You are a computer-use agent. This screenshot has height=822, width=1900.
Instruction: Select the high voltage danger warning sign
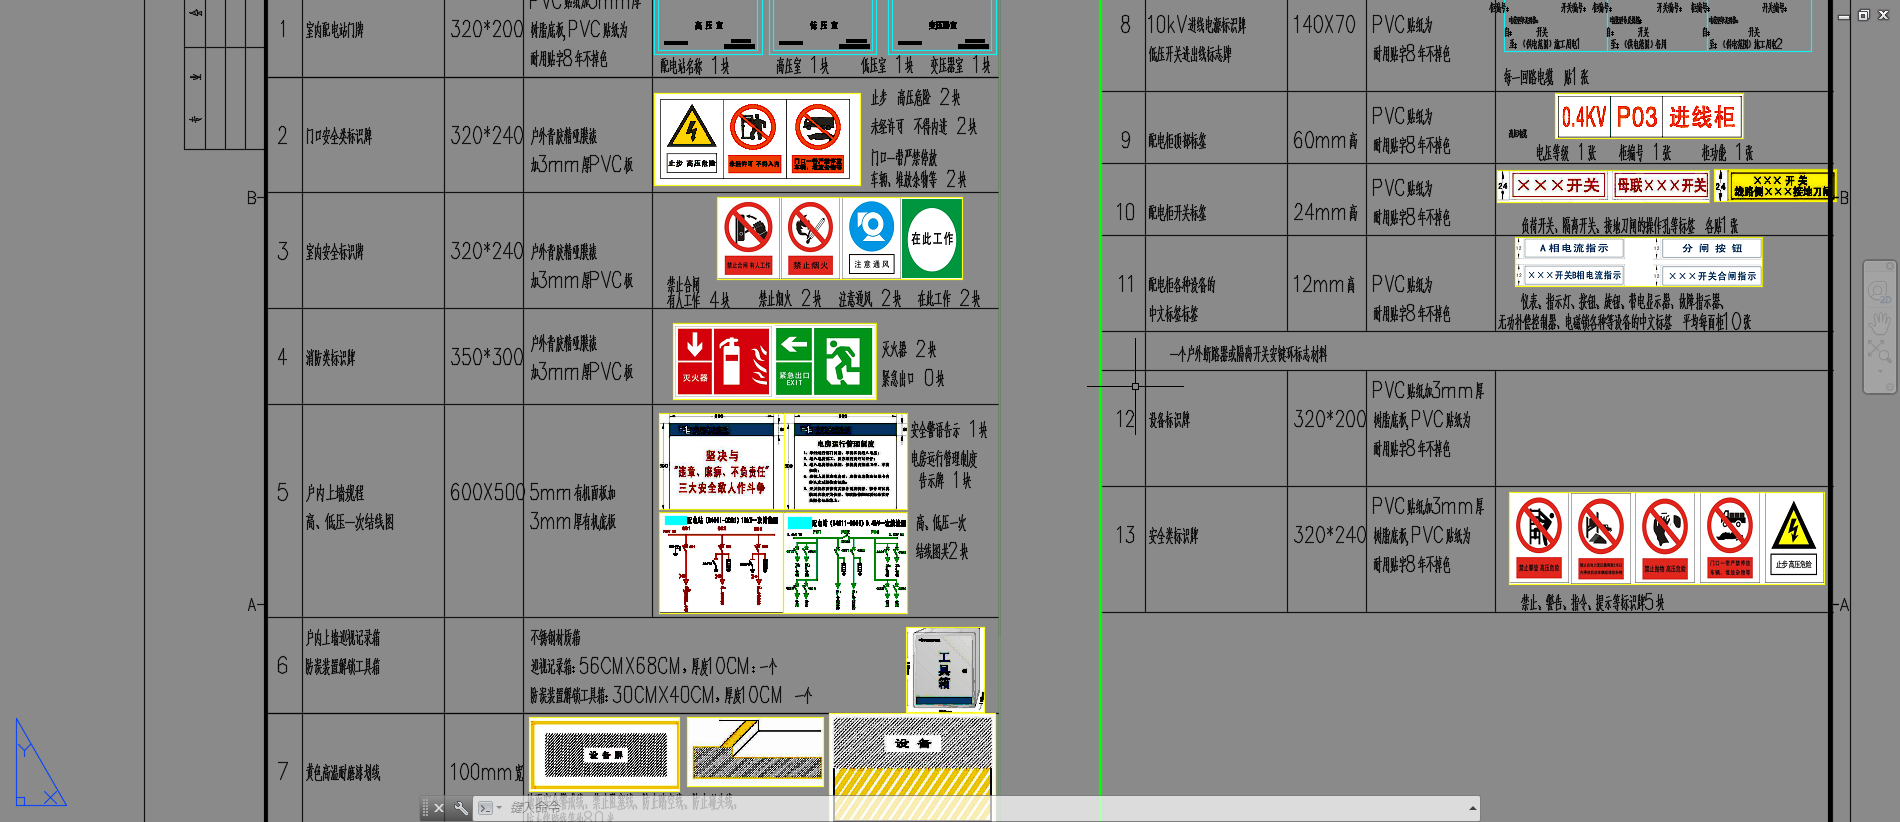[x=691, y=139]
